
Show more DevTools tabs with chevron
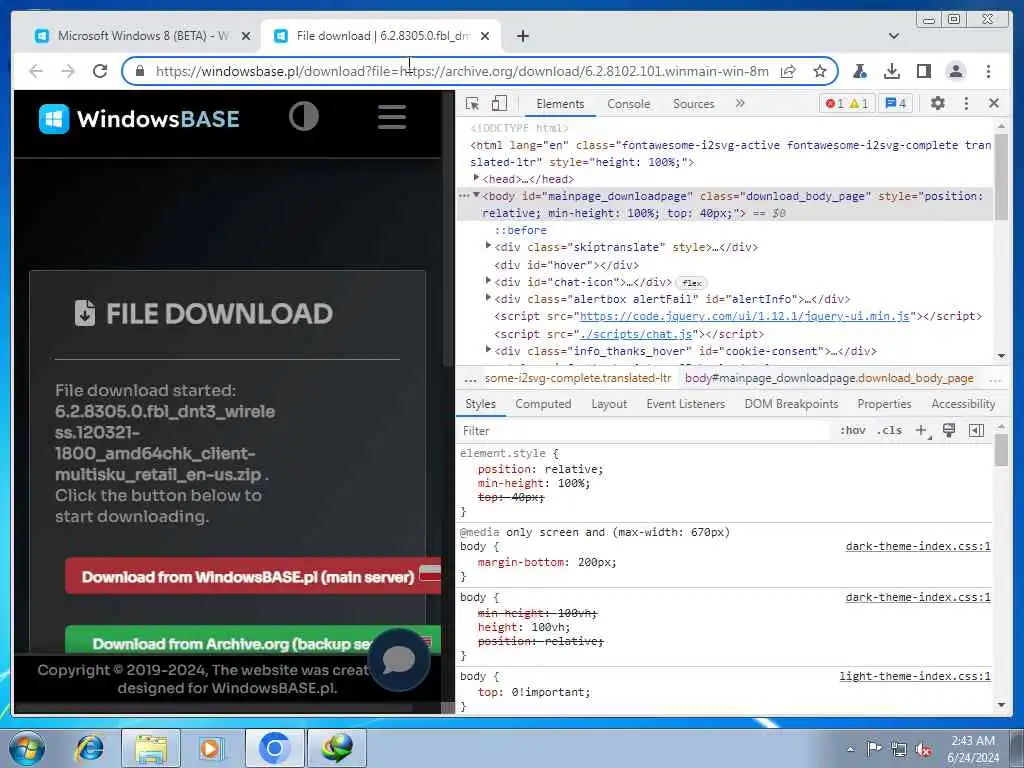(x=740, y=103)
